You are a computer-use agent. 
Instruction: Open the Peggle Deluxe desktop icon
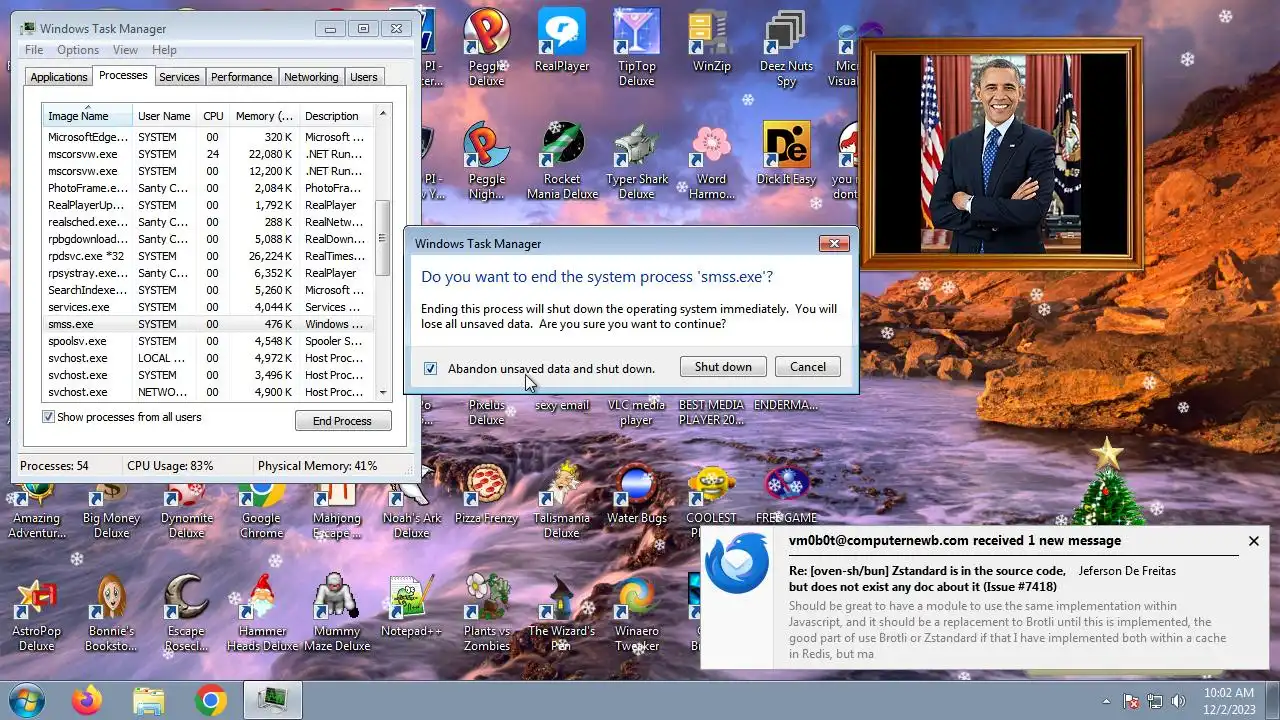tap(486, 45)
